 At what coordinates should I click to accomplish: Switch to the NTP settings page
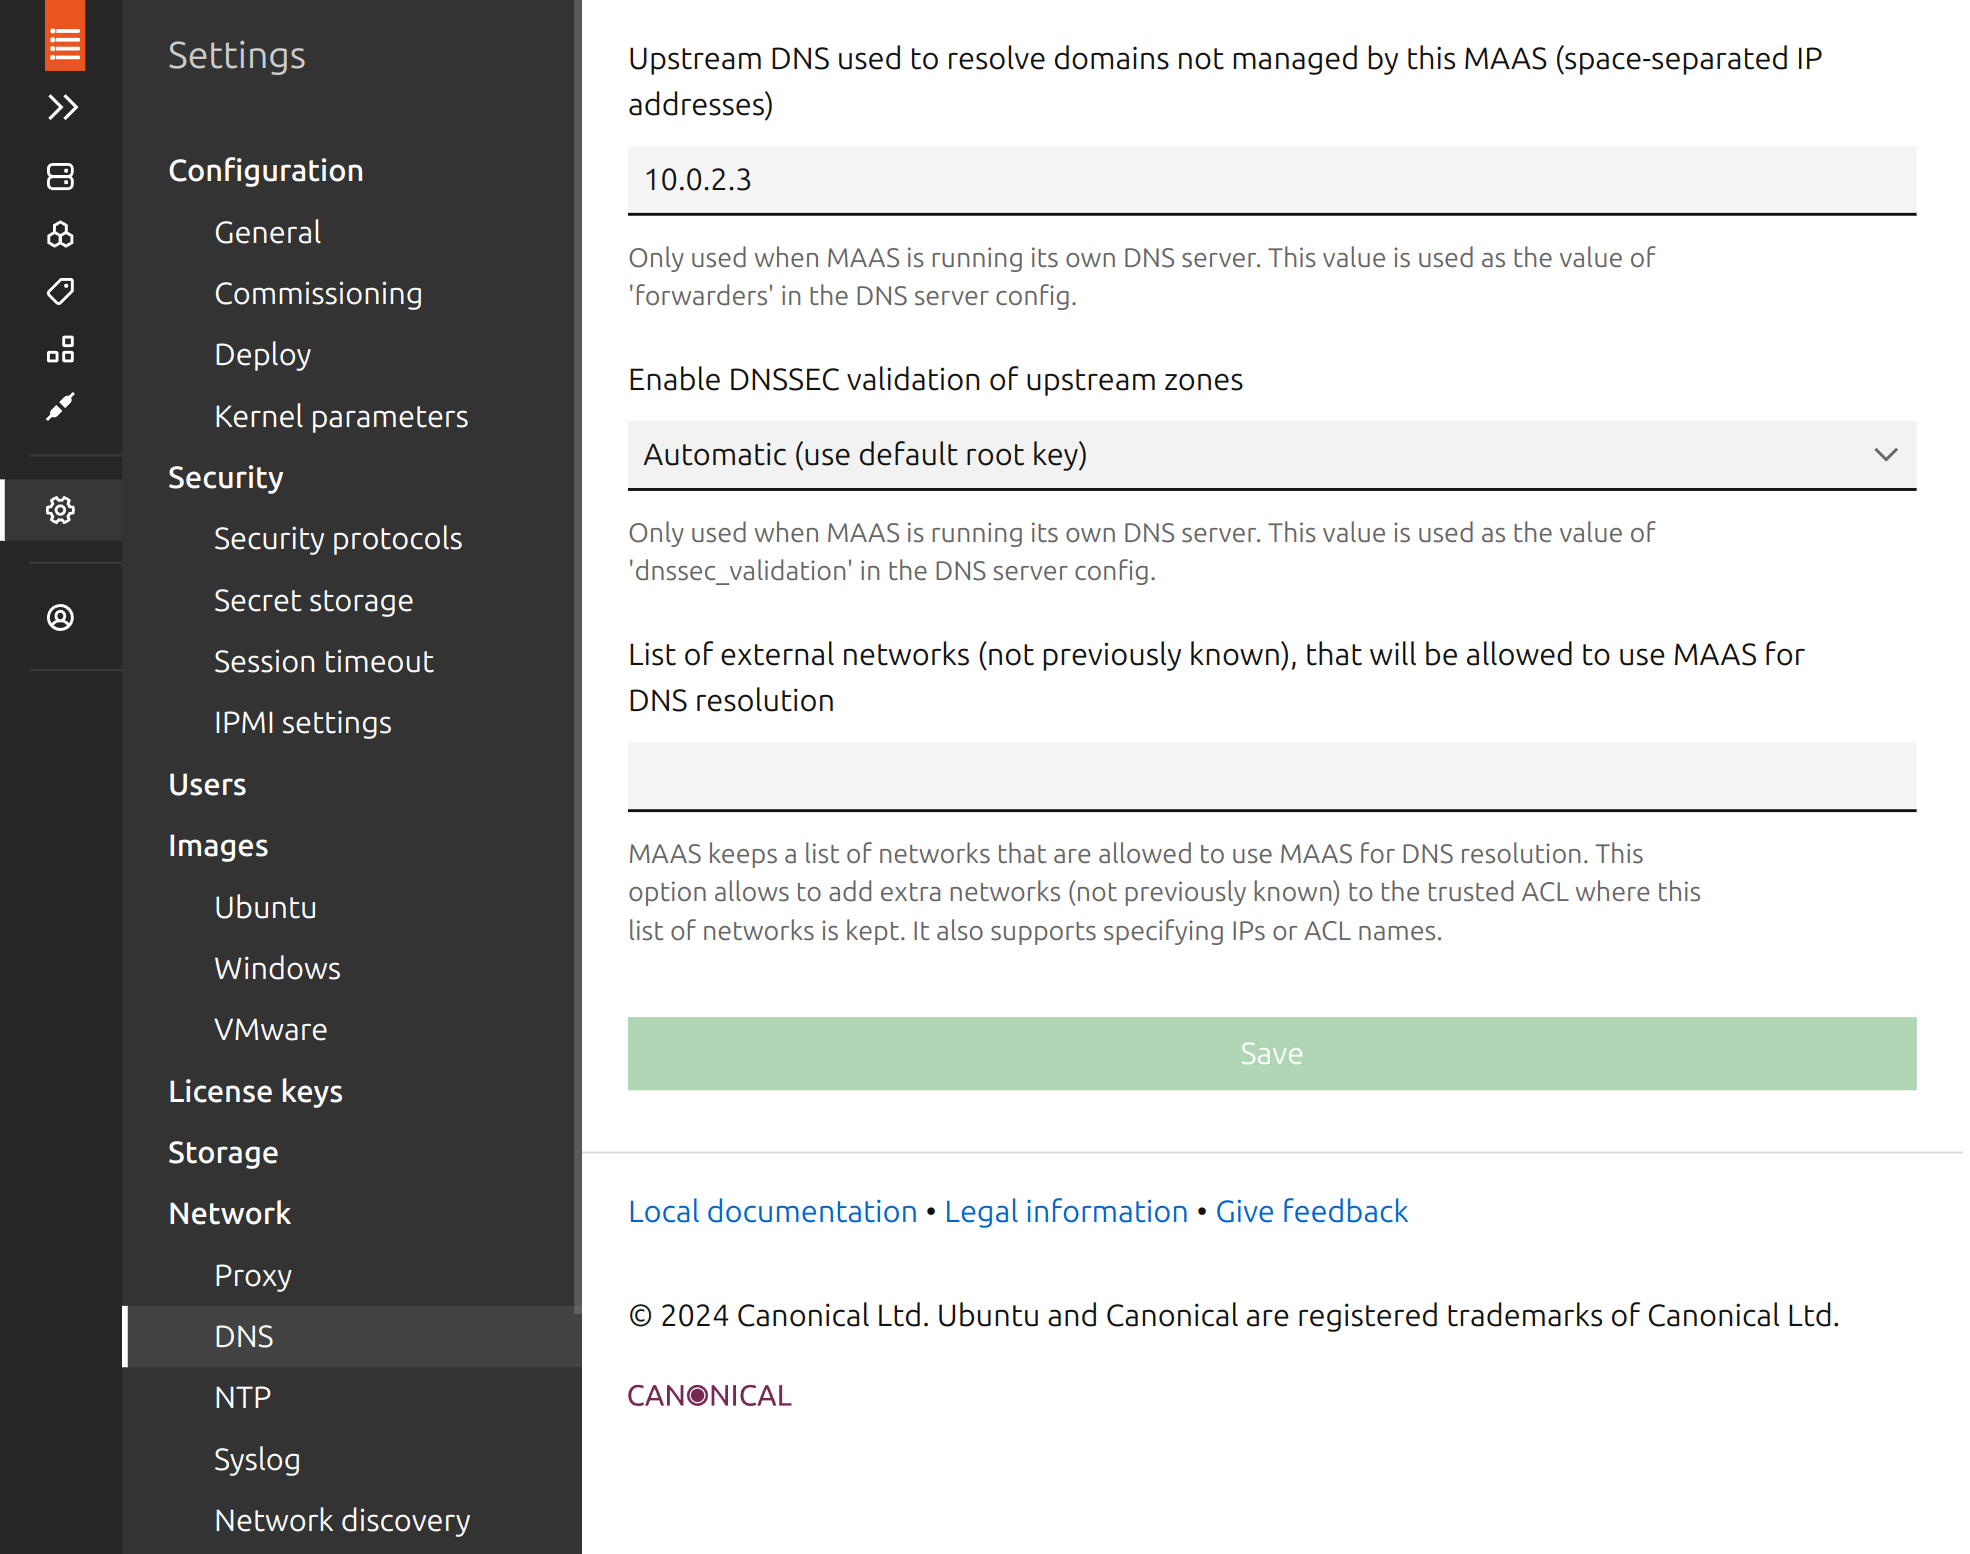pyautogui.click(x=242, y=1397)
